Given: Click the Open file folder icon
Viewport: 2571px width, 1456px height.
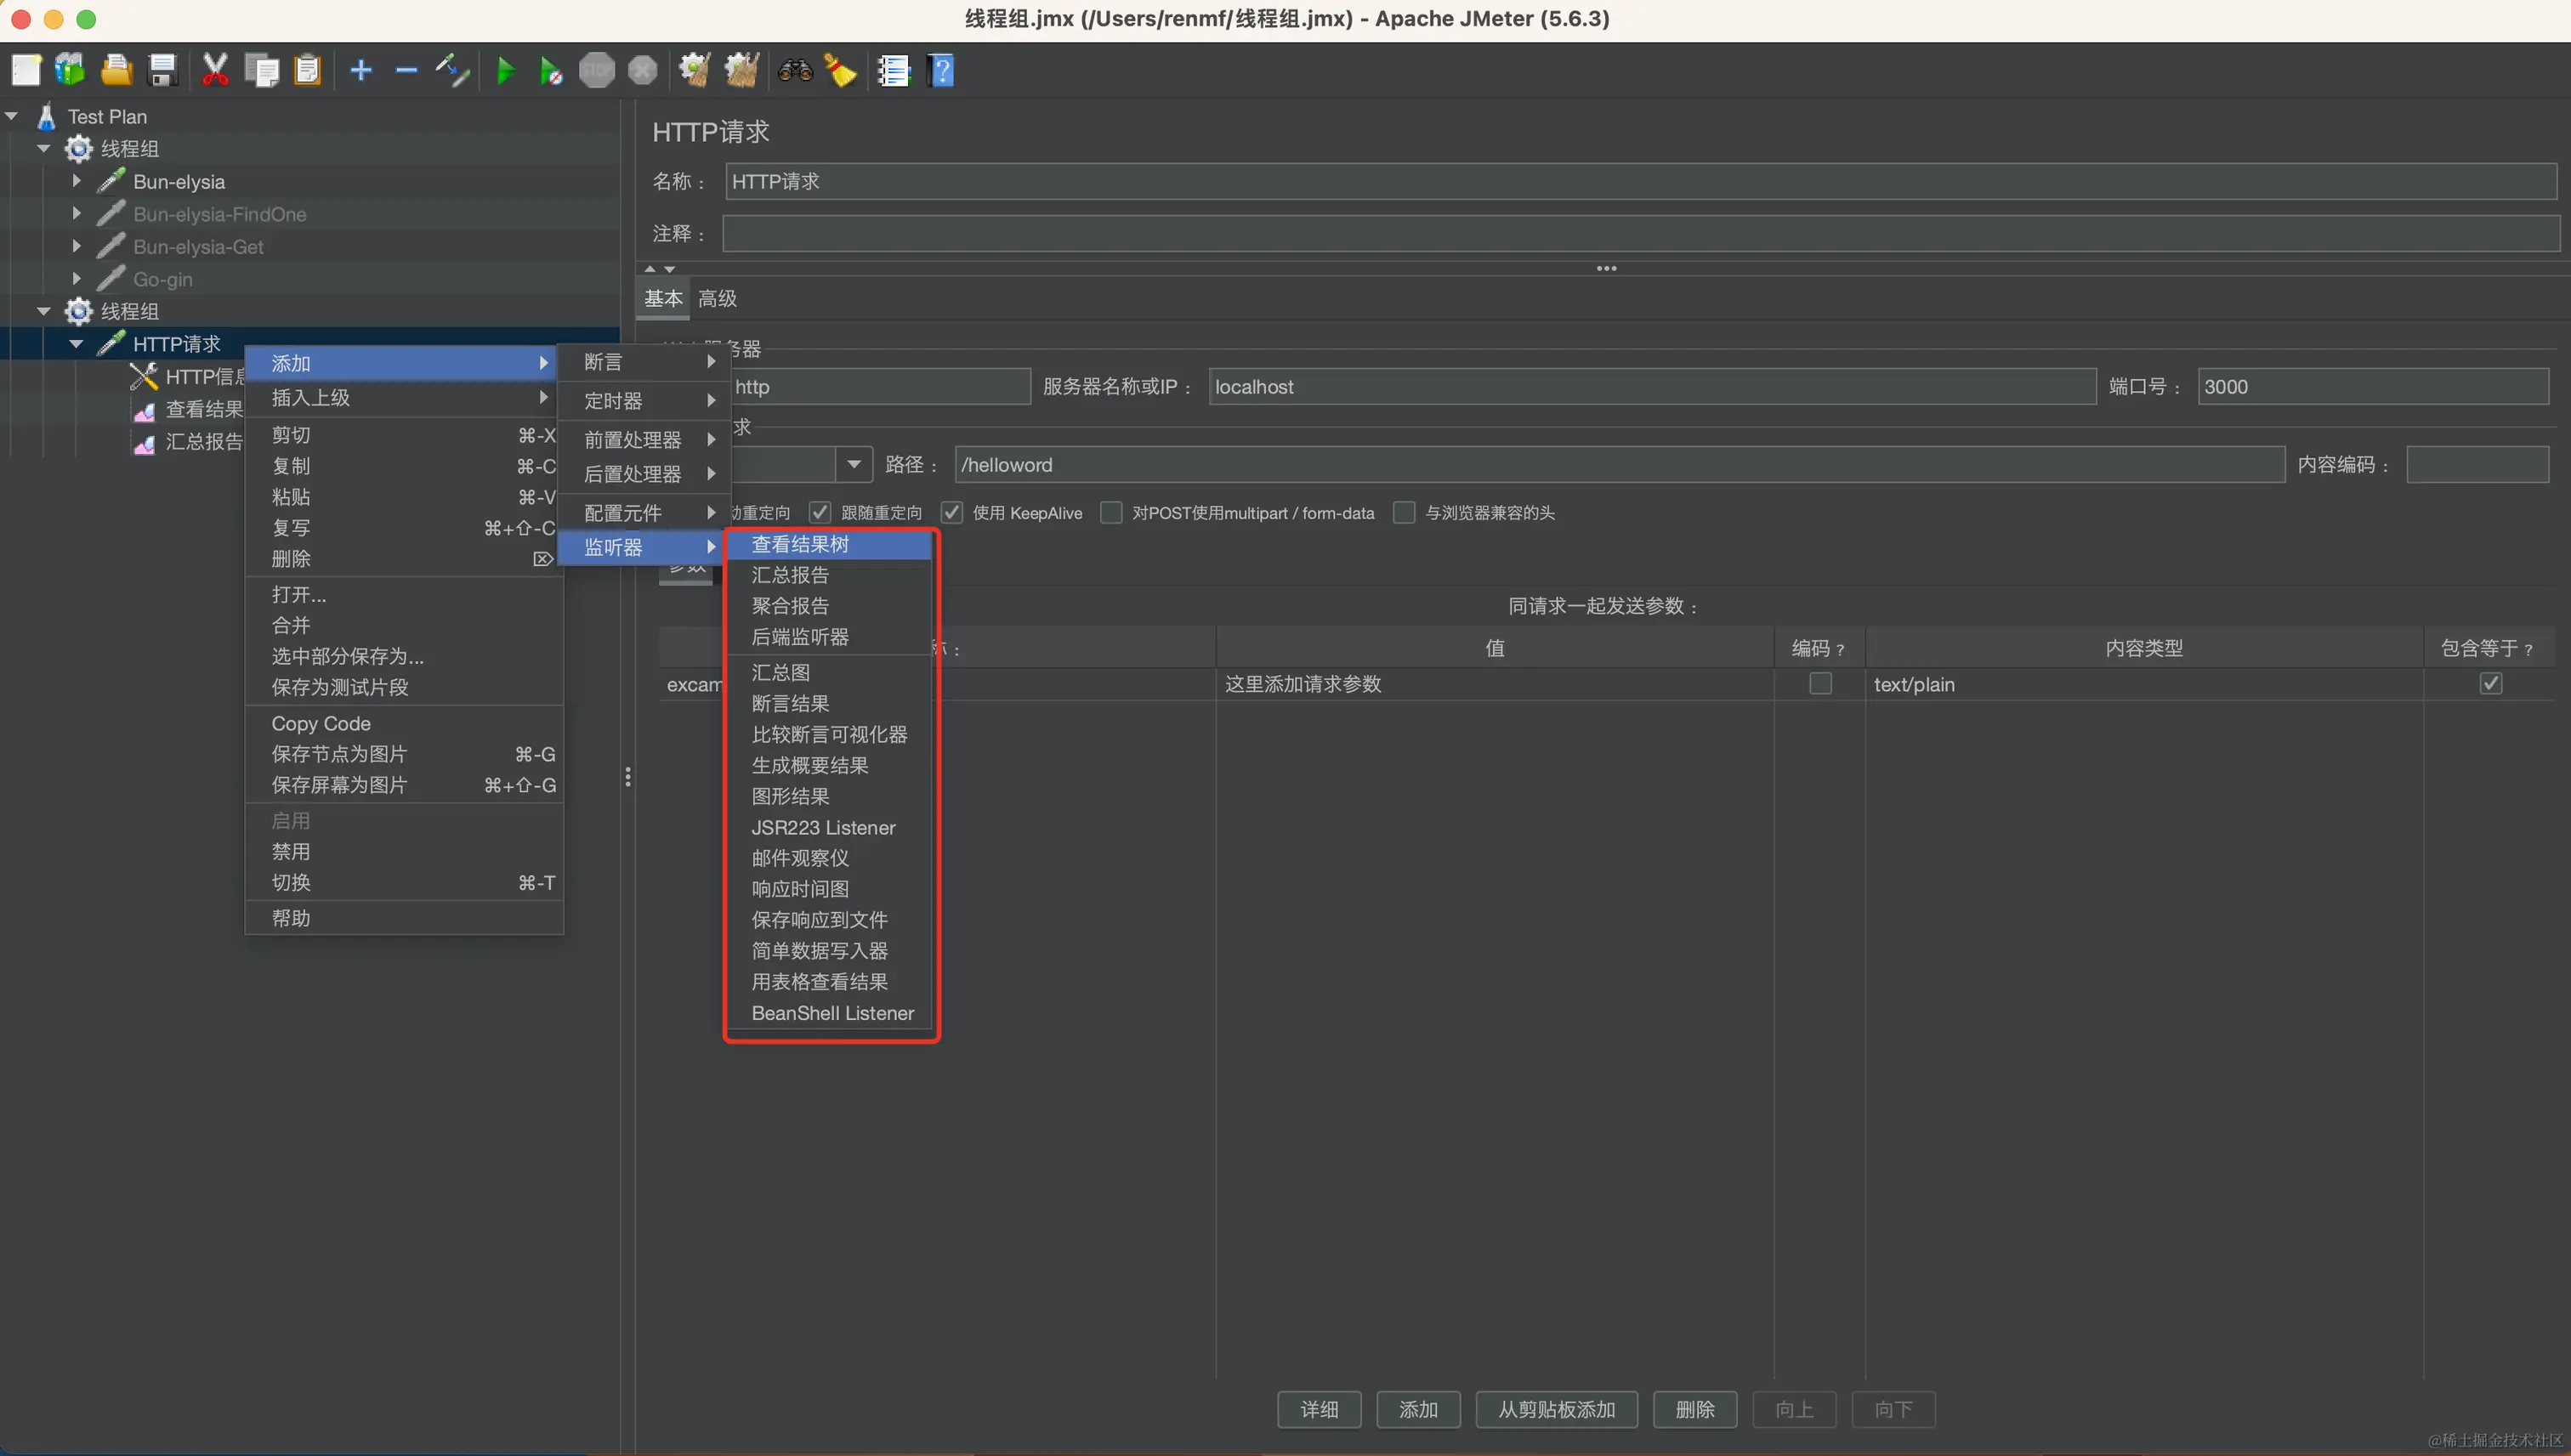Looking at the screenshot, I should pos(116,70).
